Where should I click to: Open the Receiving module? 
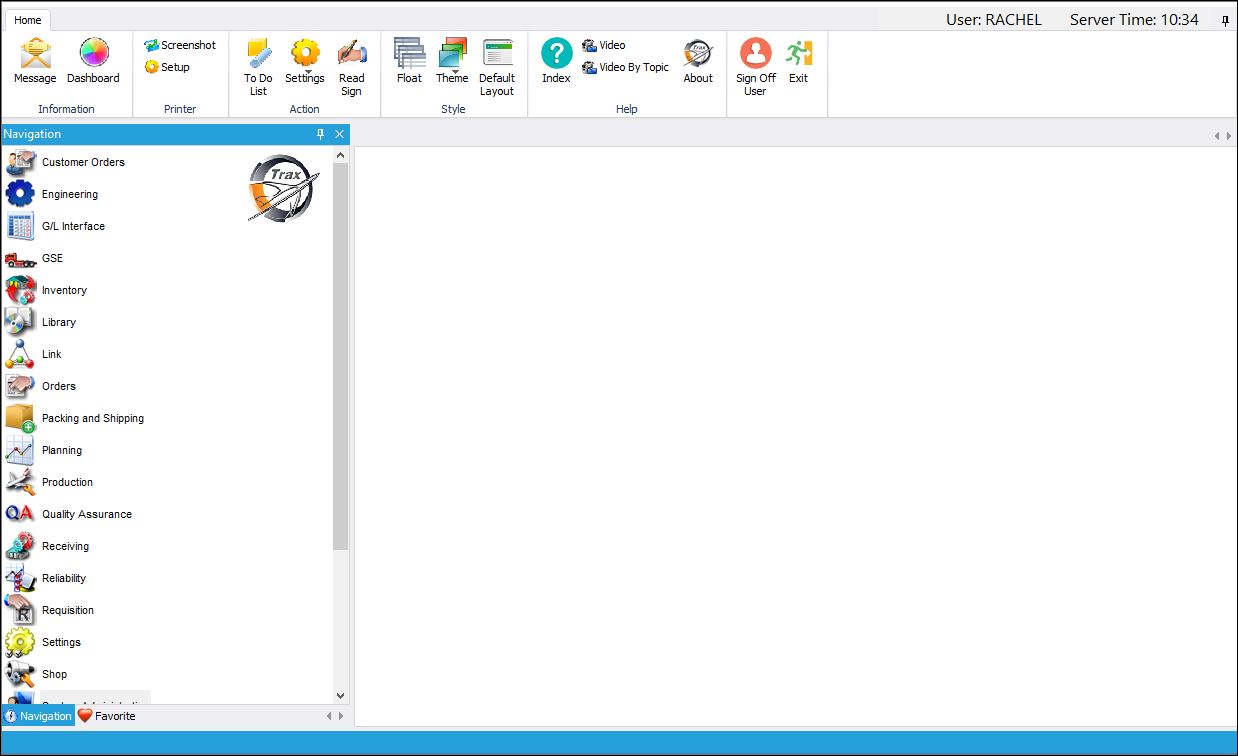47,546
